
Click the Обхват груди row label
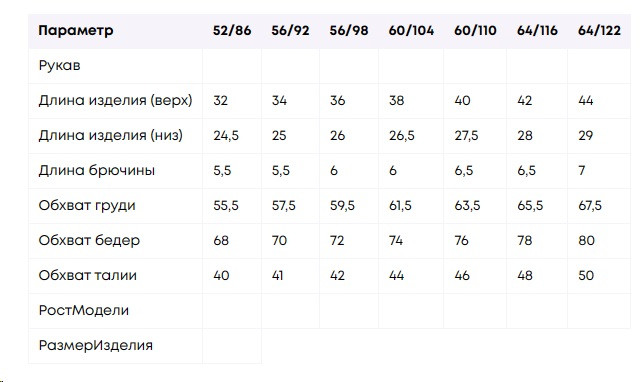87,206
